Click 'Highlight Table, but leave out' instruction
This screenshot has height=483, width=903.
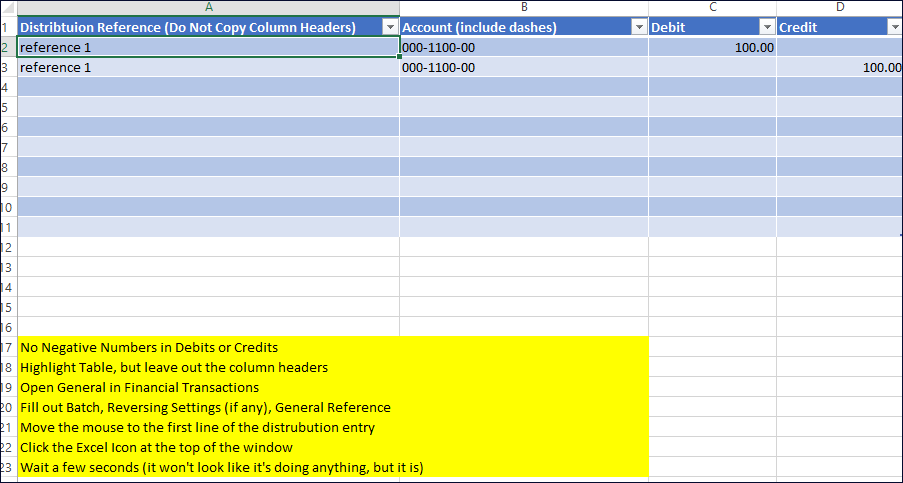174,367
